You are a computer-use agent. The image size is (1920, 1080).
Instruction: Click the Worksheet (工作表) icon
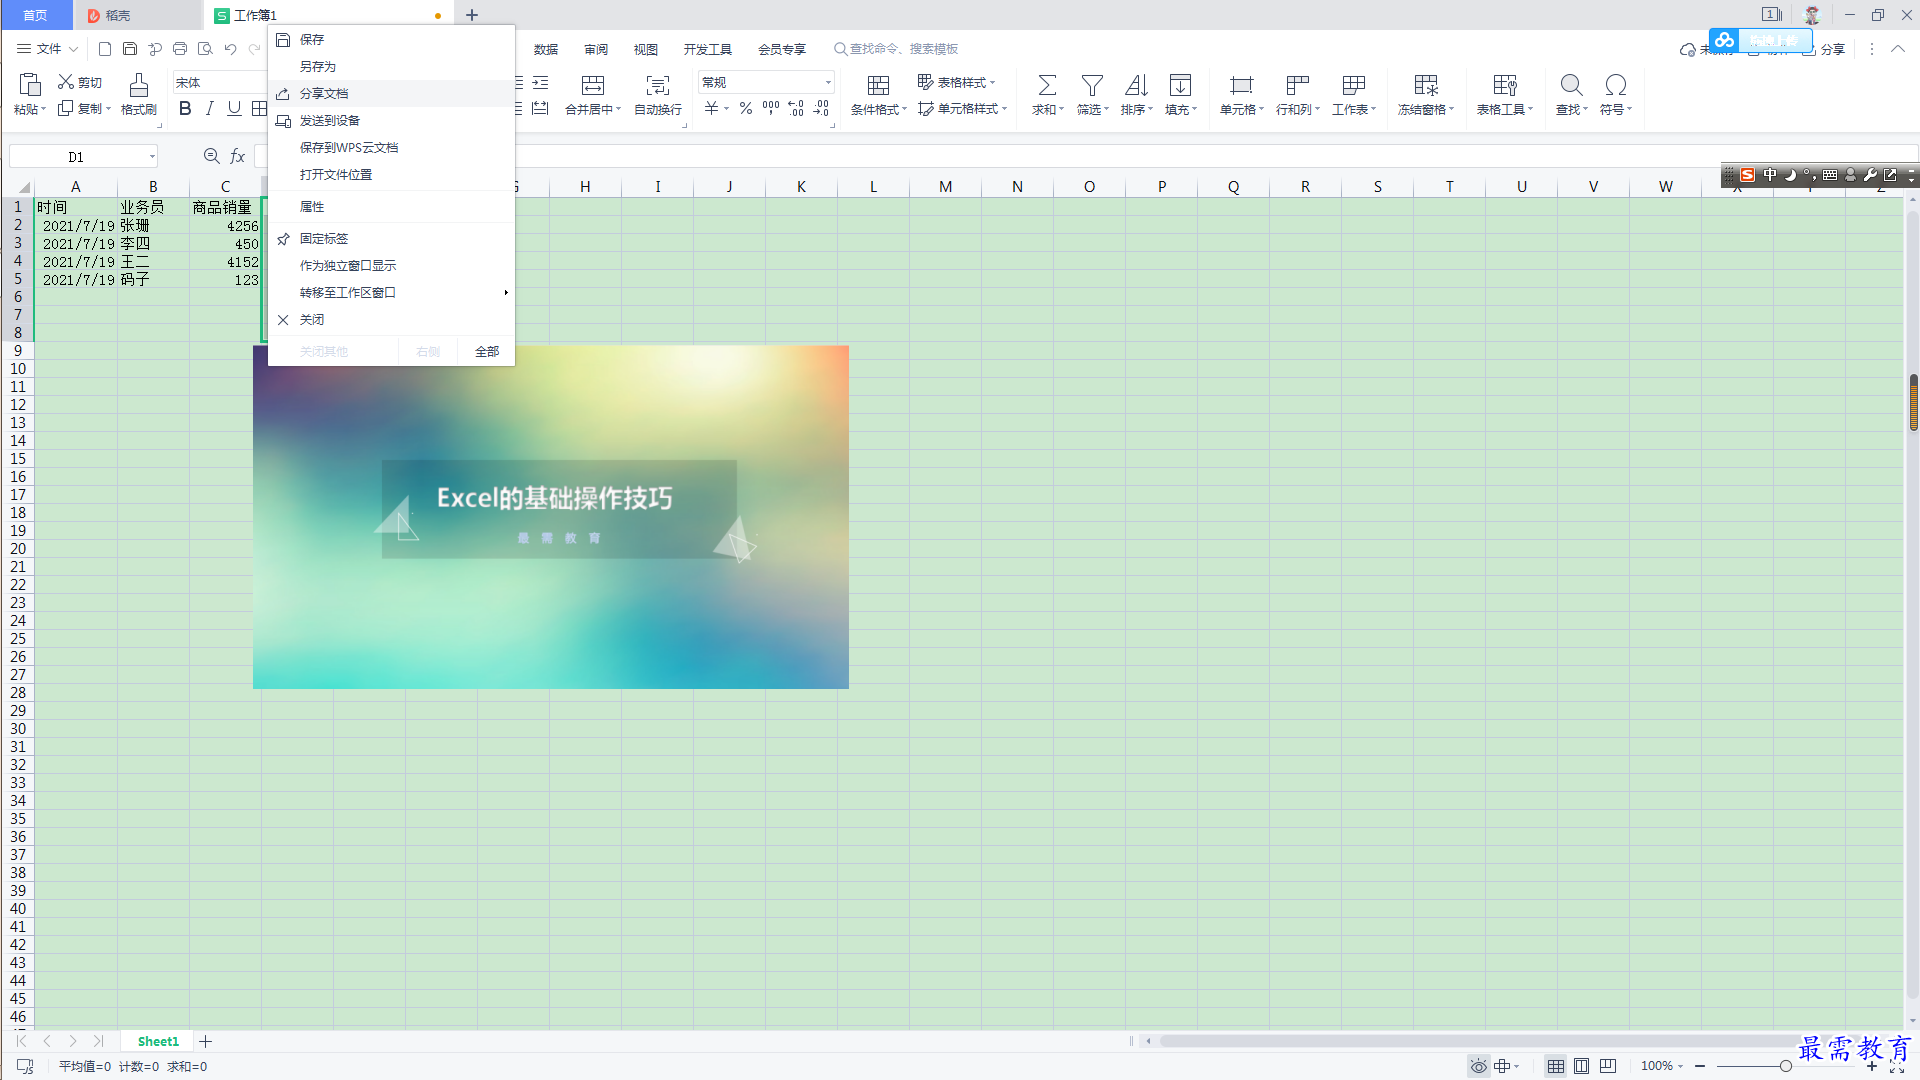[1354, 85]
